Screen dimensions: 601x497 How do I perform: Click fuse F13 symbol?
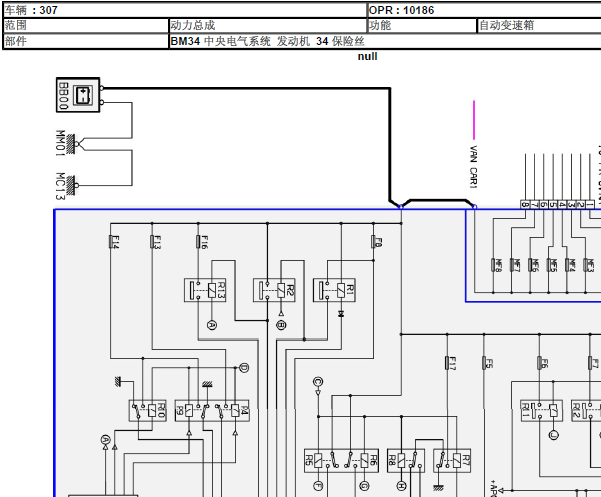(152, 242)
